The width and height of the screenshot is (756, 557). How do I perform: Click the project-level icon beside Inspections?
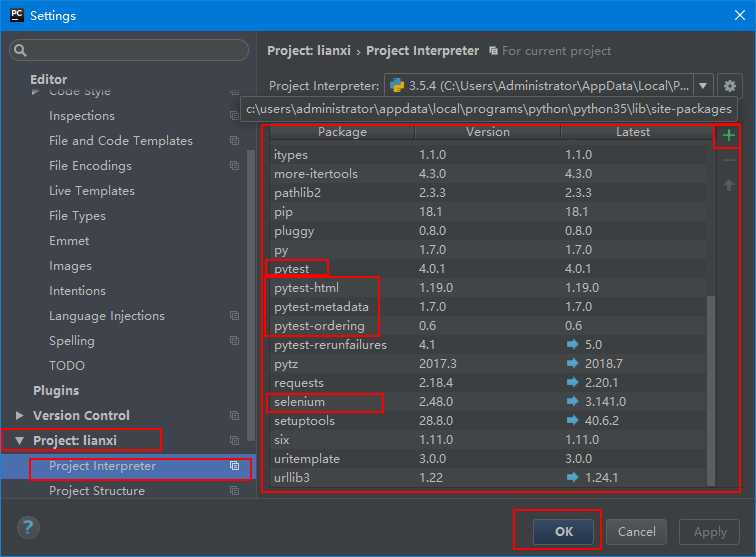coord(234,115)
